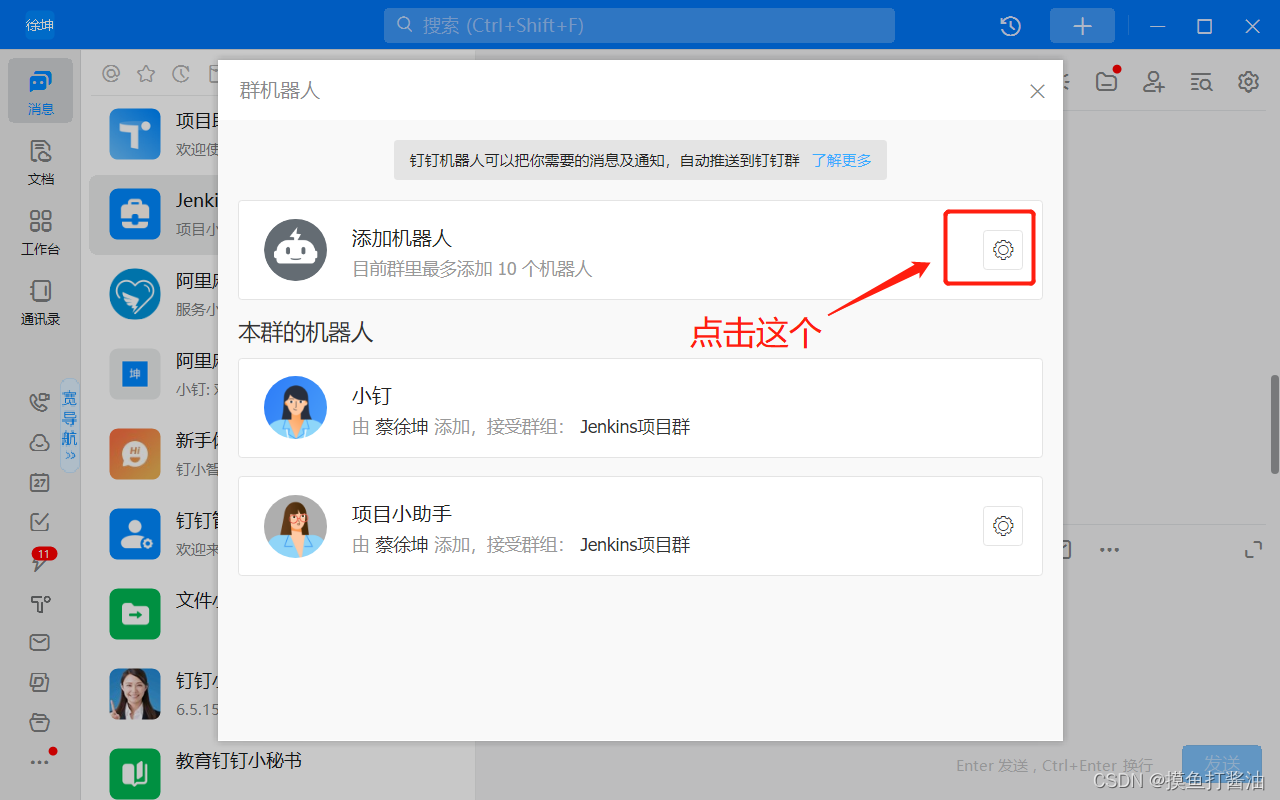Open the history clock icon in title bar

click(1011, 26)
